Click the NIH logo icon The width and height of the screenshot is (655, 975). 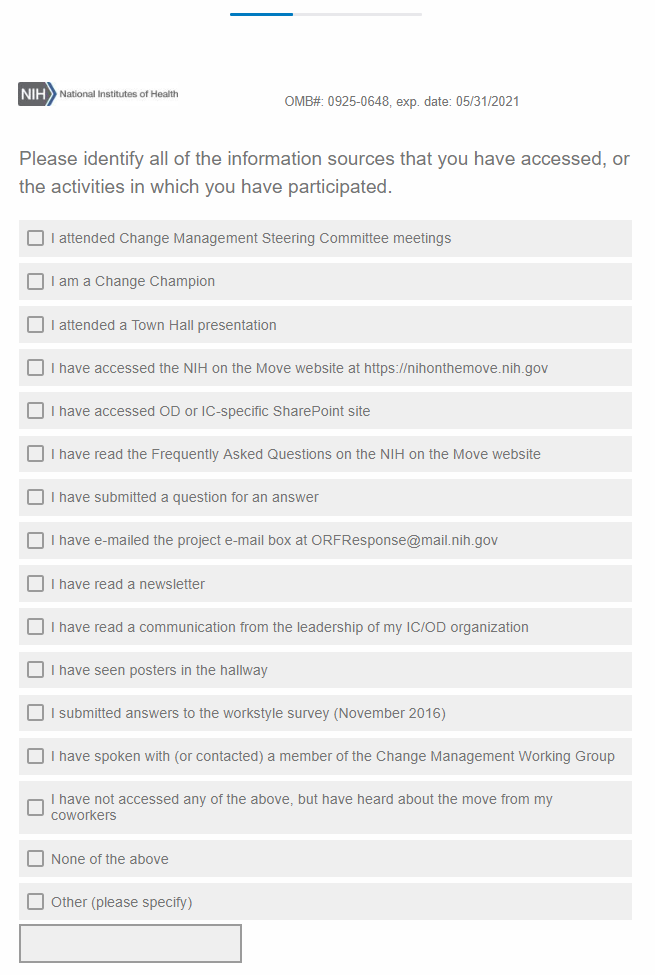(37, 94)
